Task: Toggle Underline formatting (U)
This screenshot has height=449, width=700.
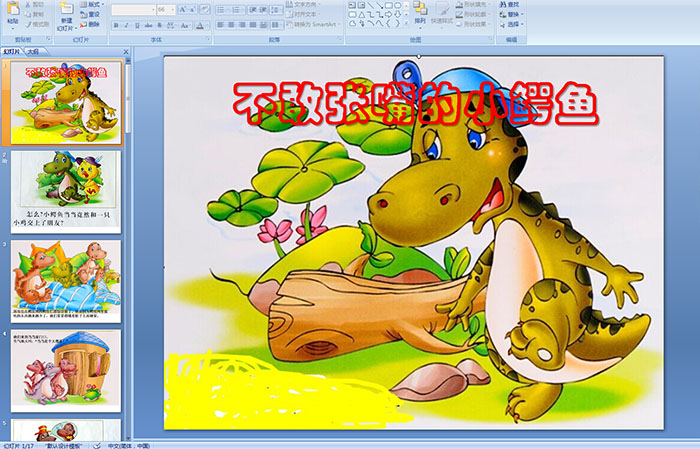Action: pyautogui.click(x=137, y=25)
